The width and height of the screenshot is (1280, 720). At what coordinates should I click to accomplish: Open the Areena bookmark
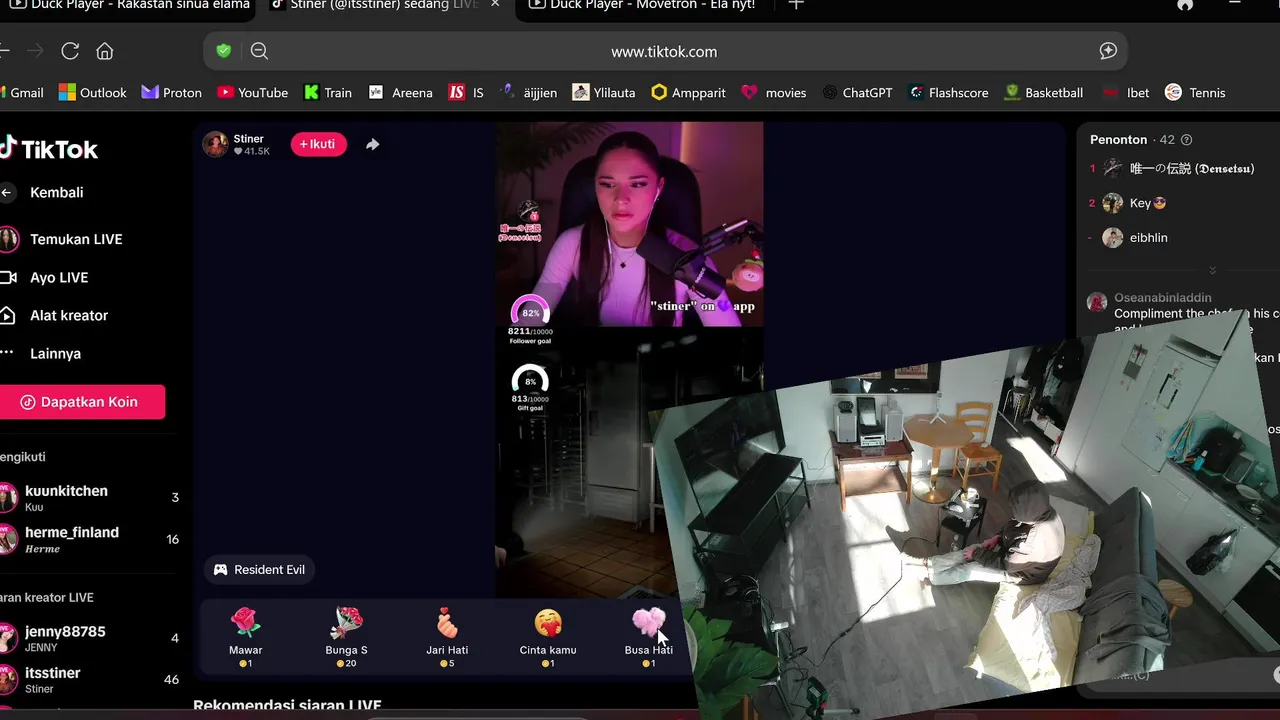(x=400, y=92)
